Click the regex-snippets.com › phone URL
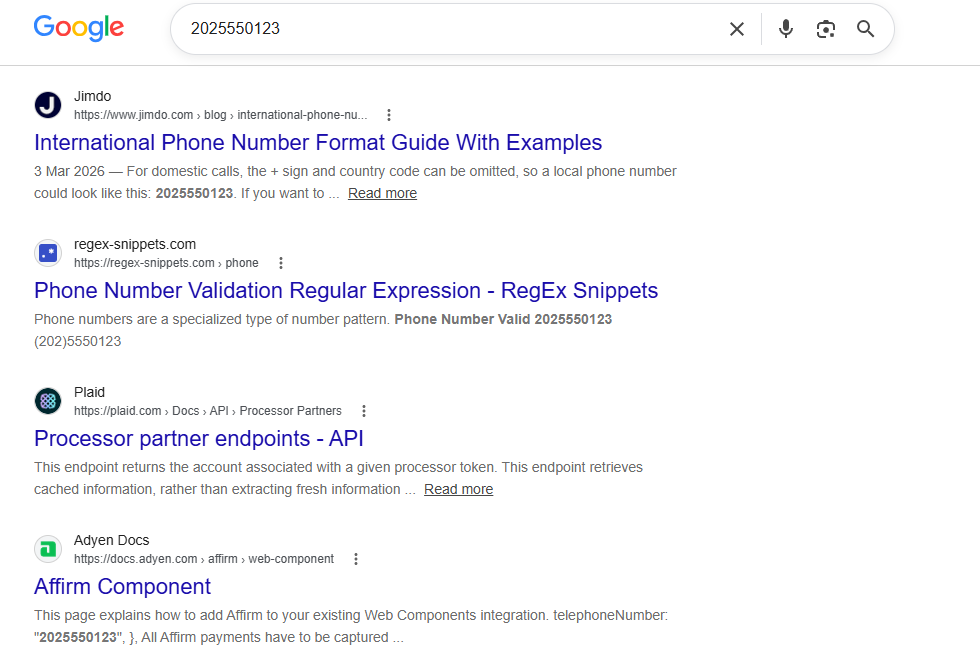980x665 pixels. [x=166, y=263]
